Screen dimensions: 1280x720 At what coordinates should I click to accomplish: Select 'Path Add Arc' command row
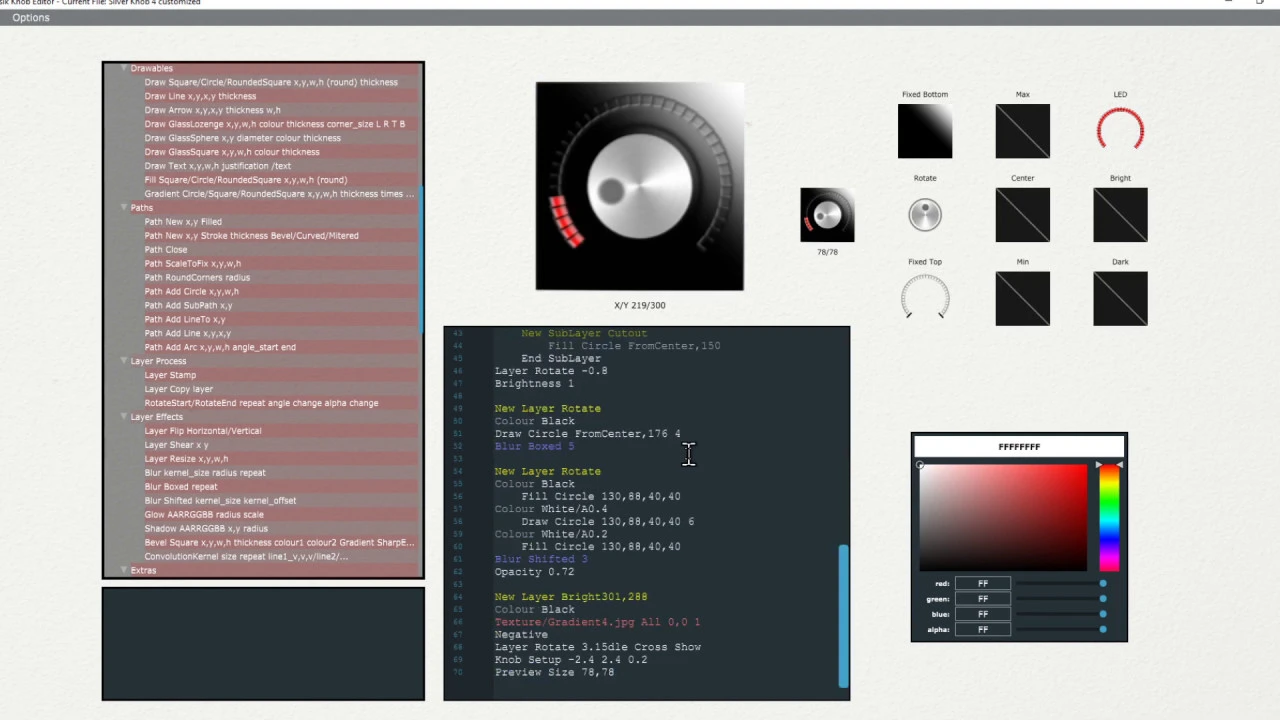pos(220,347)
